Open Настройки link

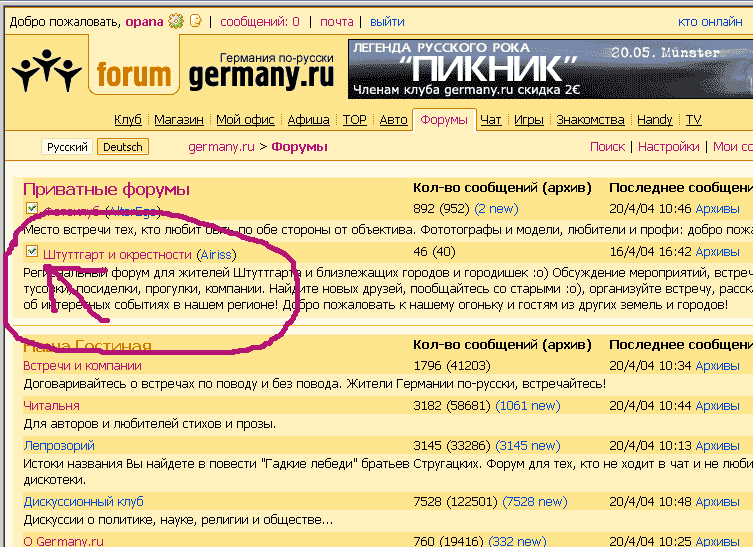[668, 147]
